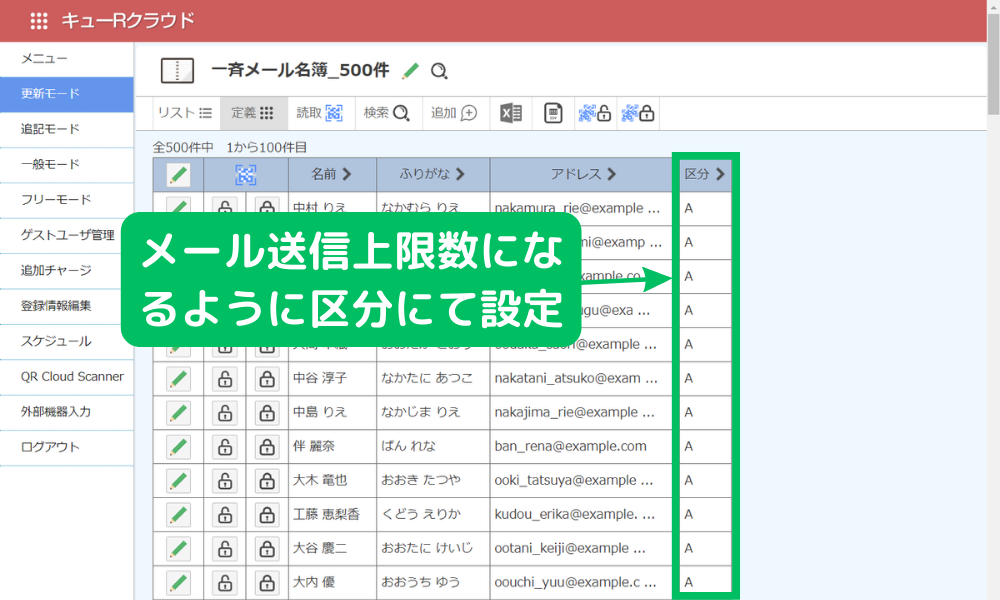Click closed padlock in 工藤 恵梨香 row
Screen dimensions: 1000x600
coord(267,515)
